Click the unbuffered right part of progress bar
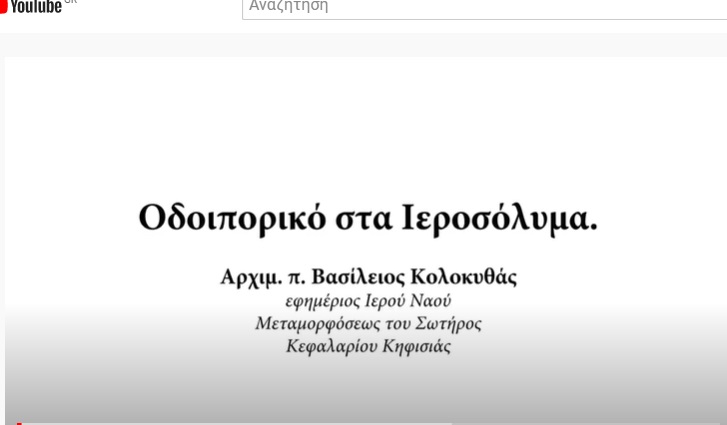This screenshot has width=727, height=425. (600, 423)
